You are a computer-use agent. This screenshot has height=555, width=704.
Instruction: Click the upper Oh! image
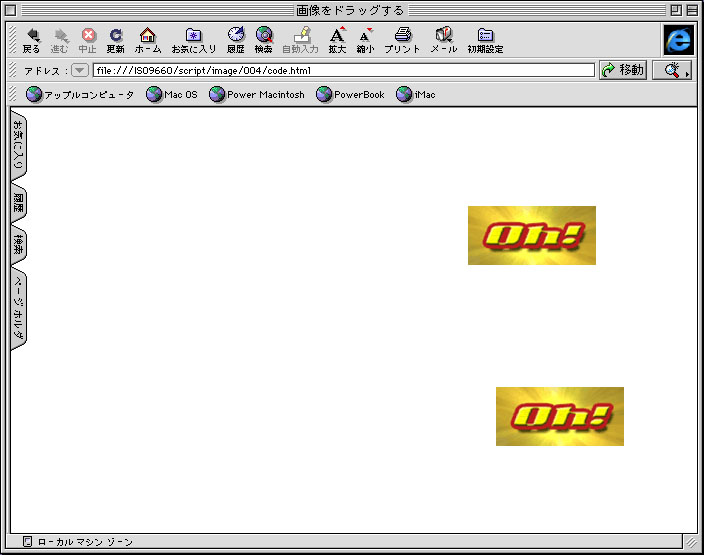click(532, 235)
